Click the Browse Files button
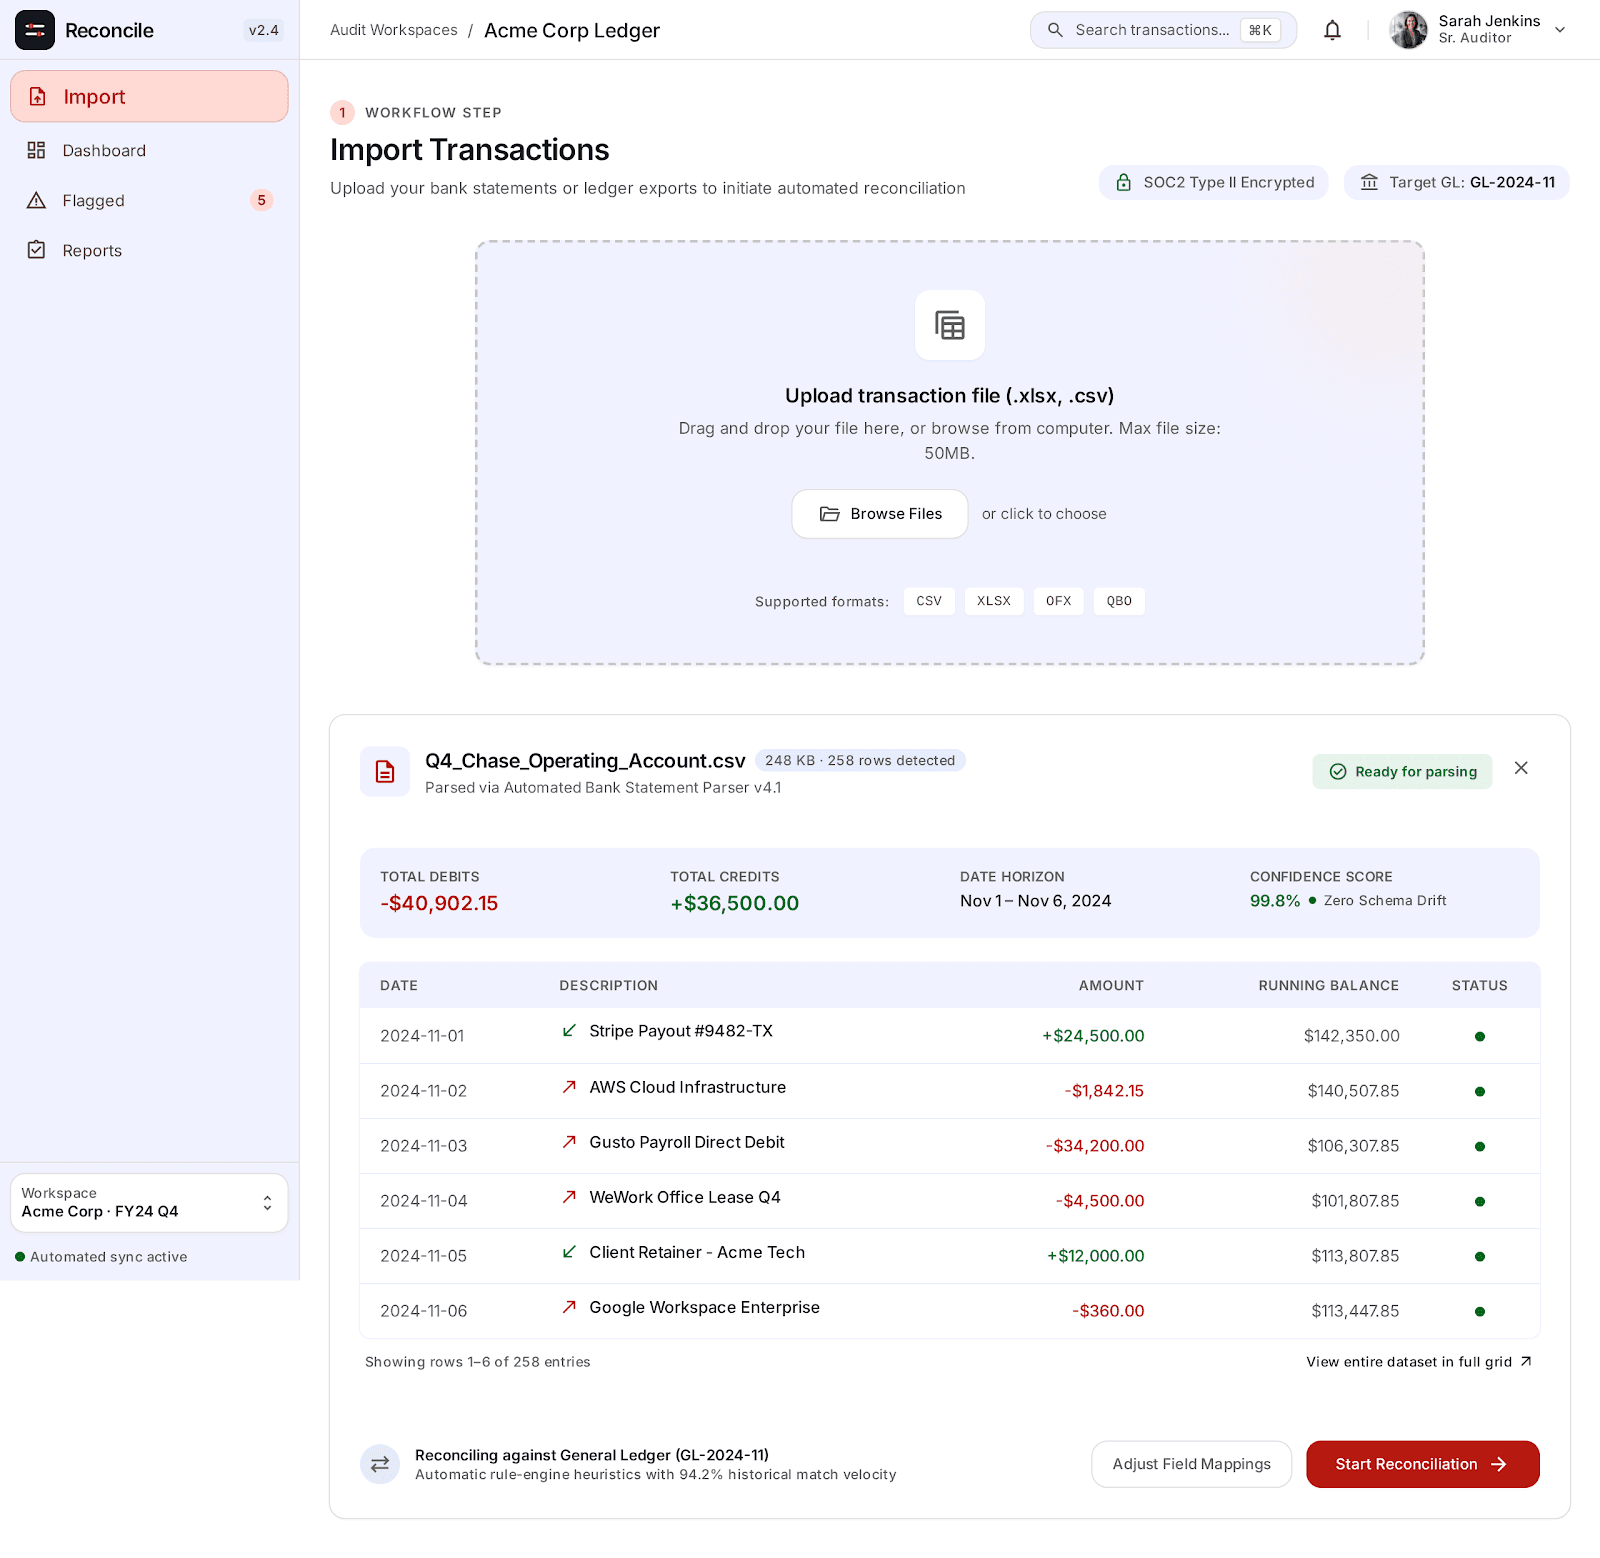 [x=880, y=514]
